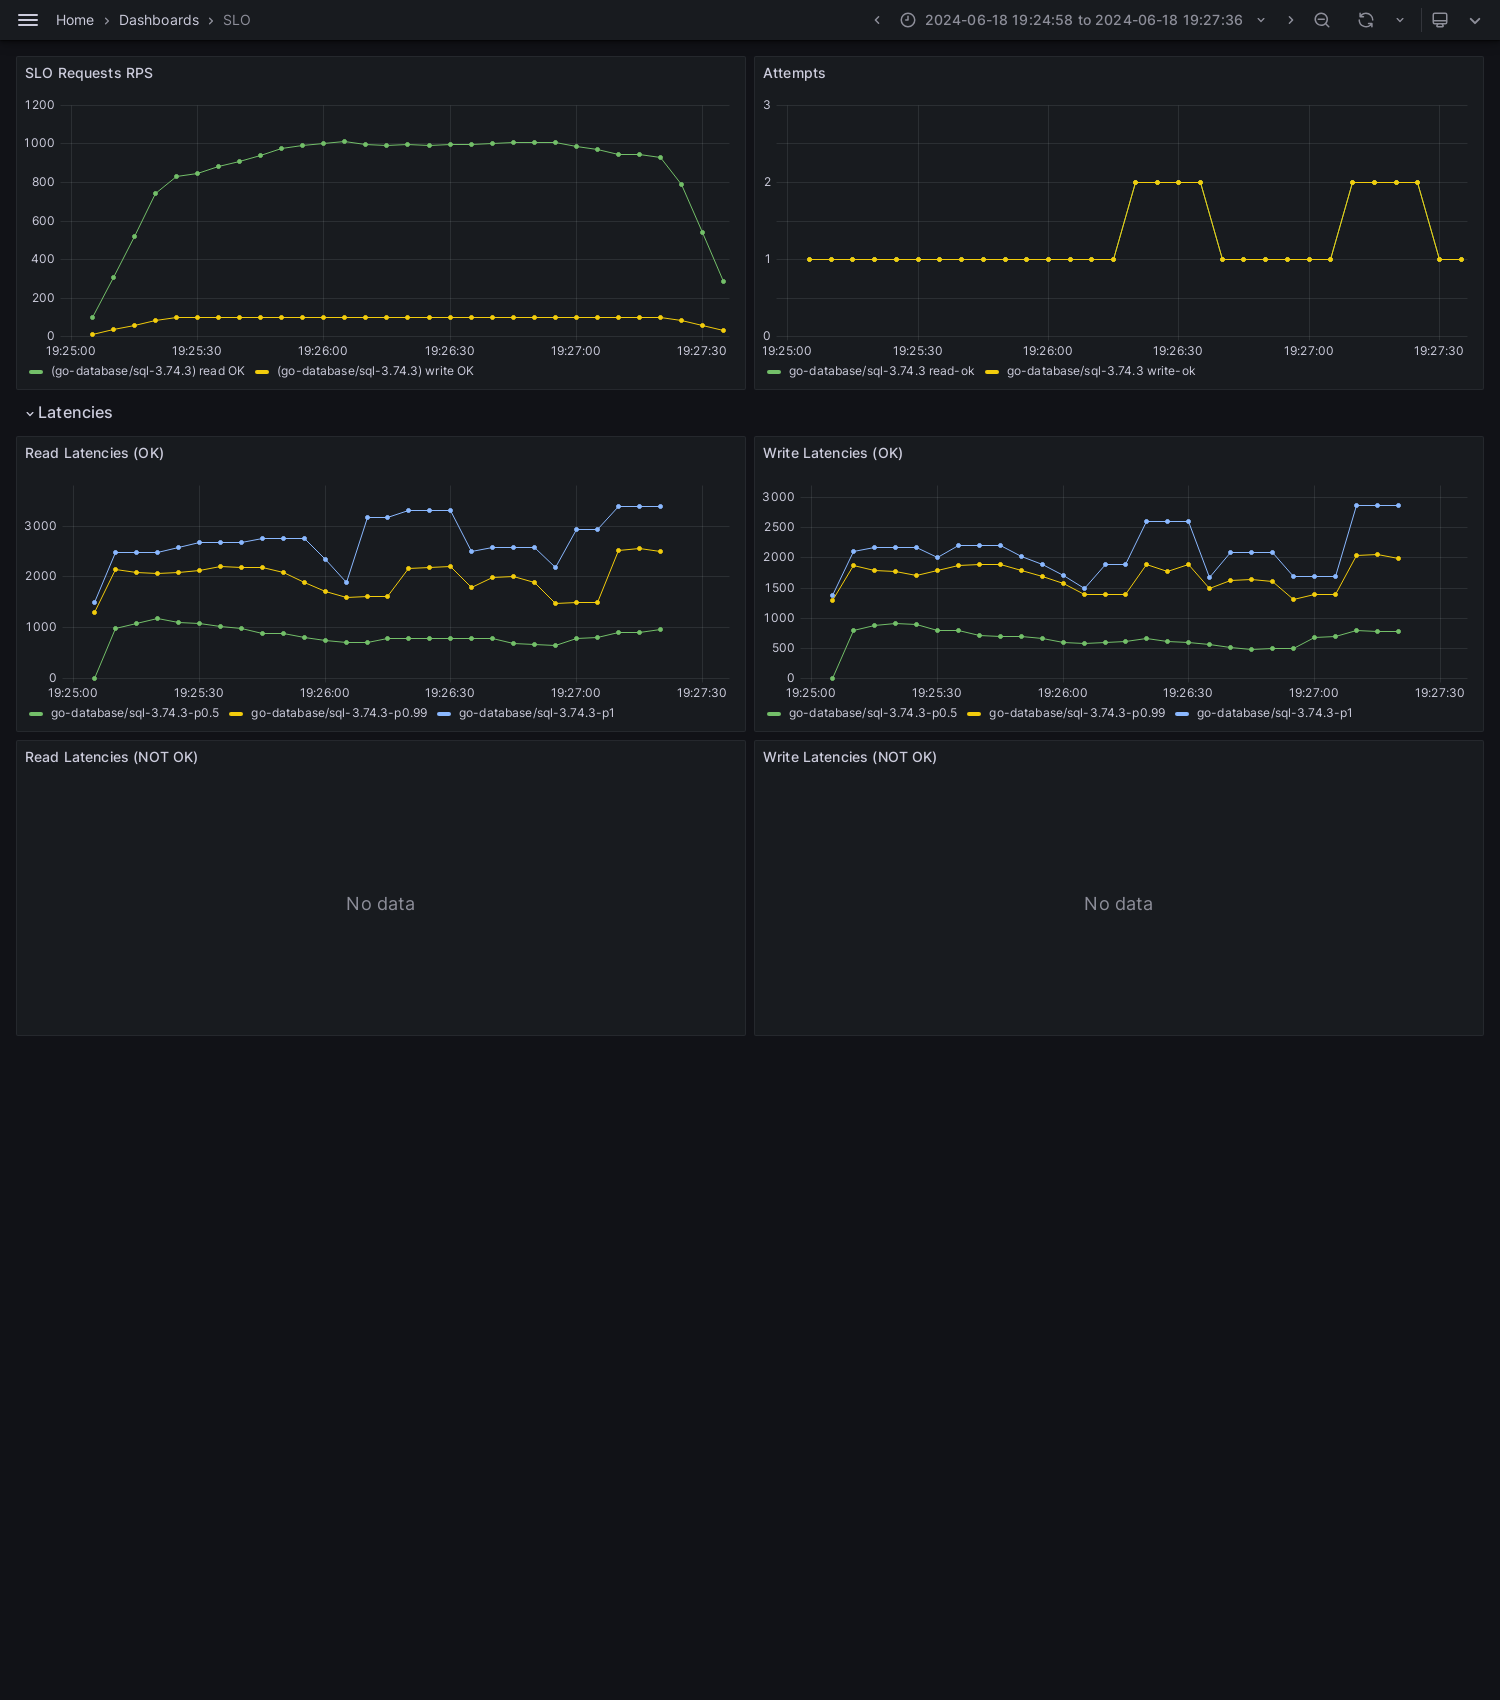Click yellow swatch for write OK series
Viewport: 1500px width, 1700px height.
[x=262, y=372]
